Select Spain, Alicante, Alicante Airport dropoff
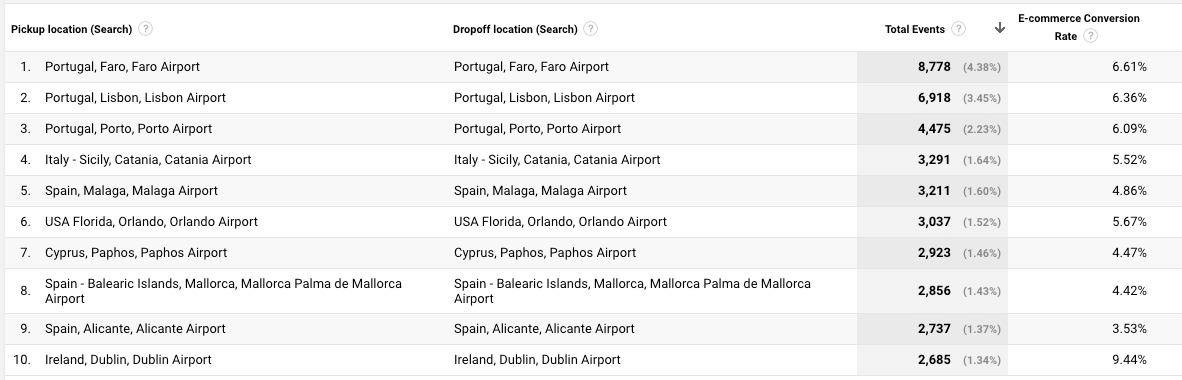1182x380 pixels. 544,328
